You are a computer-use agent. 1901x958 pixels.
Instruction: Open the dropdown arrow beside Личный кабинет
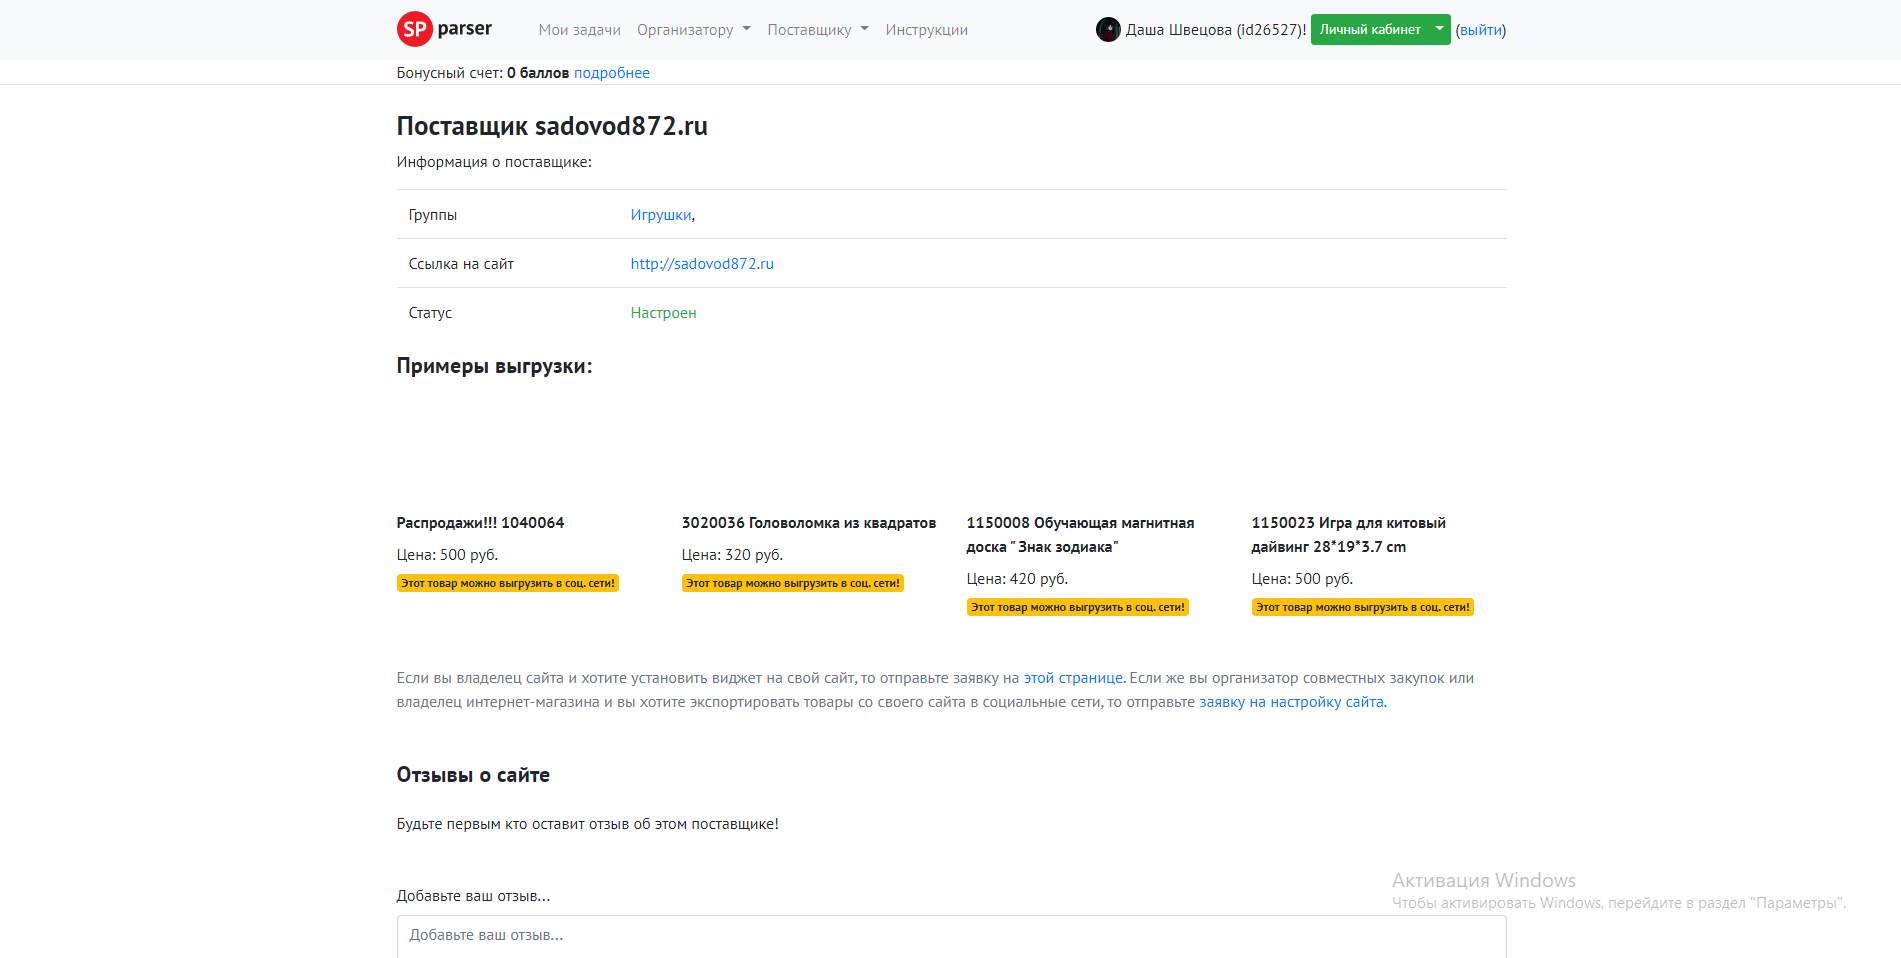pos(1440,30)
